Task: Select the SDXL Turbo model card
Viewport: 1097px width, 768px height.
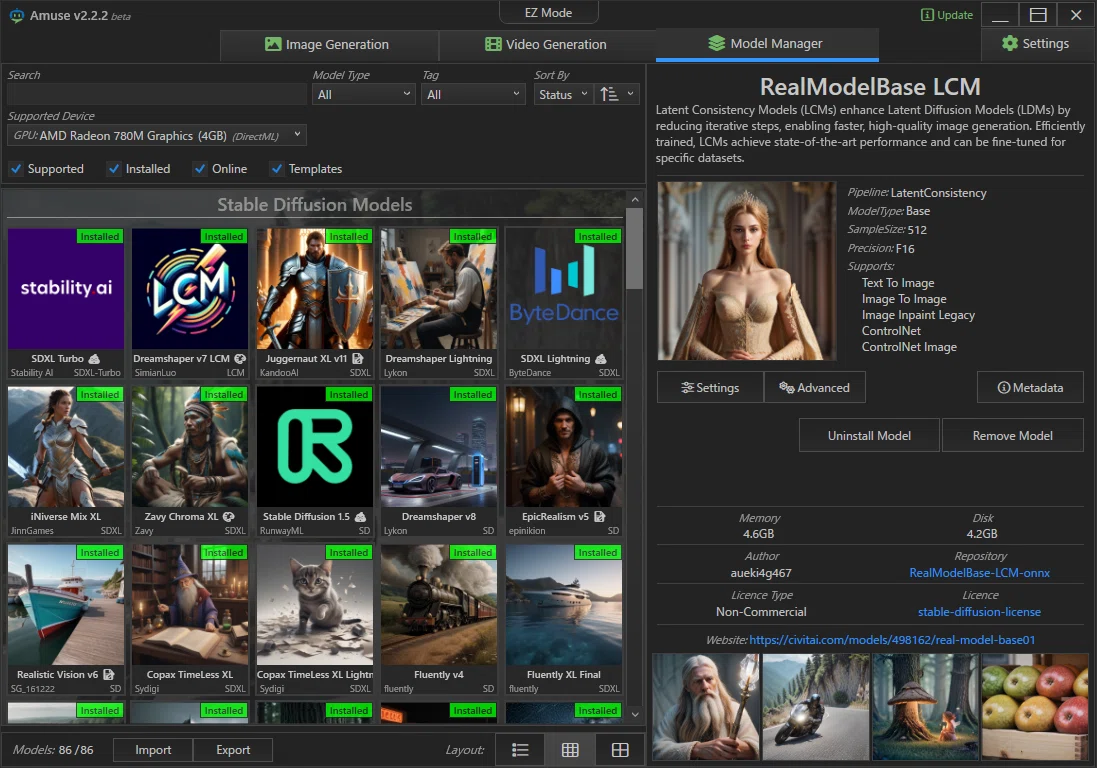Action: tap(66, 303)
